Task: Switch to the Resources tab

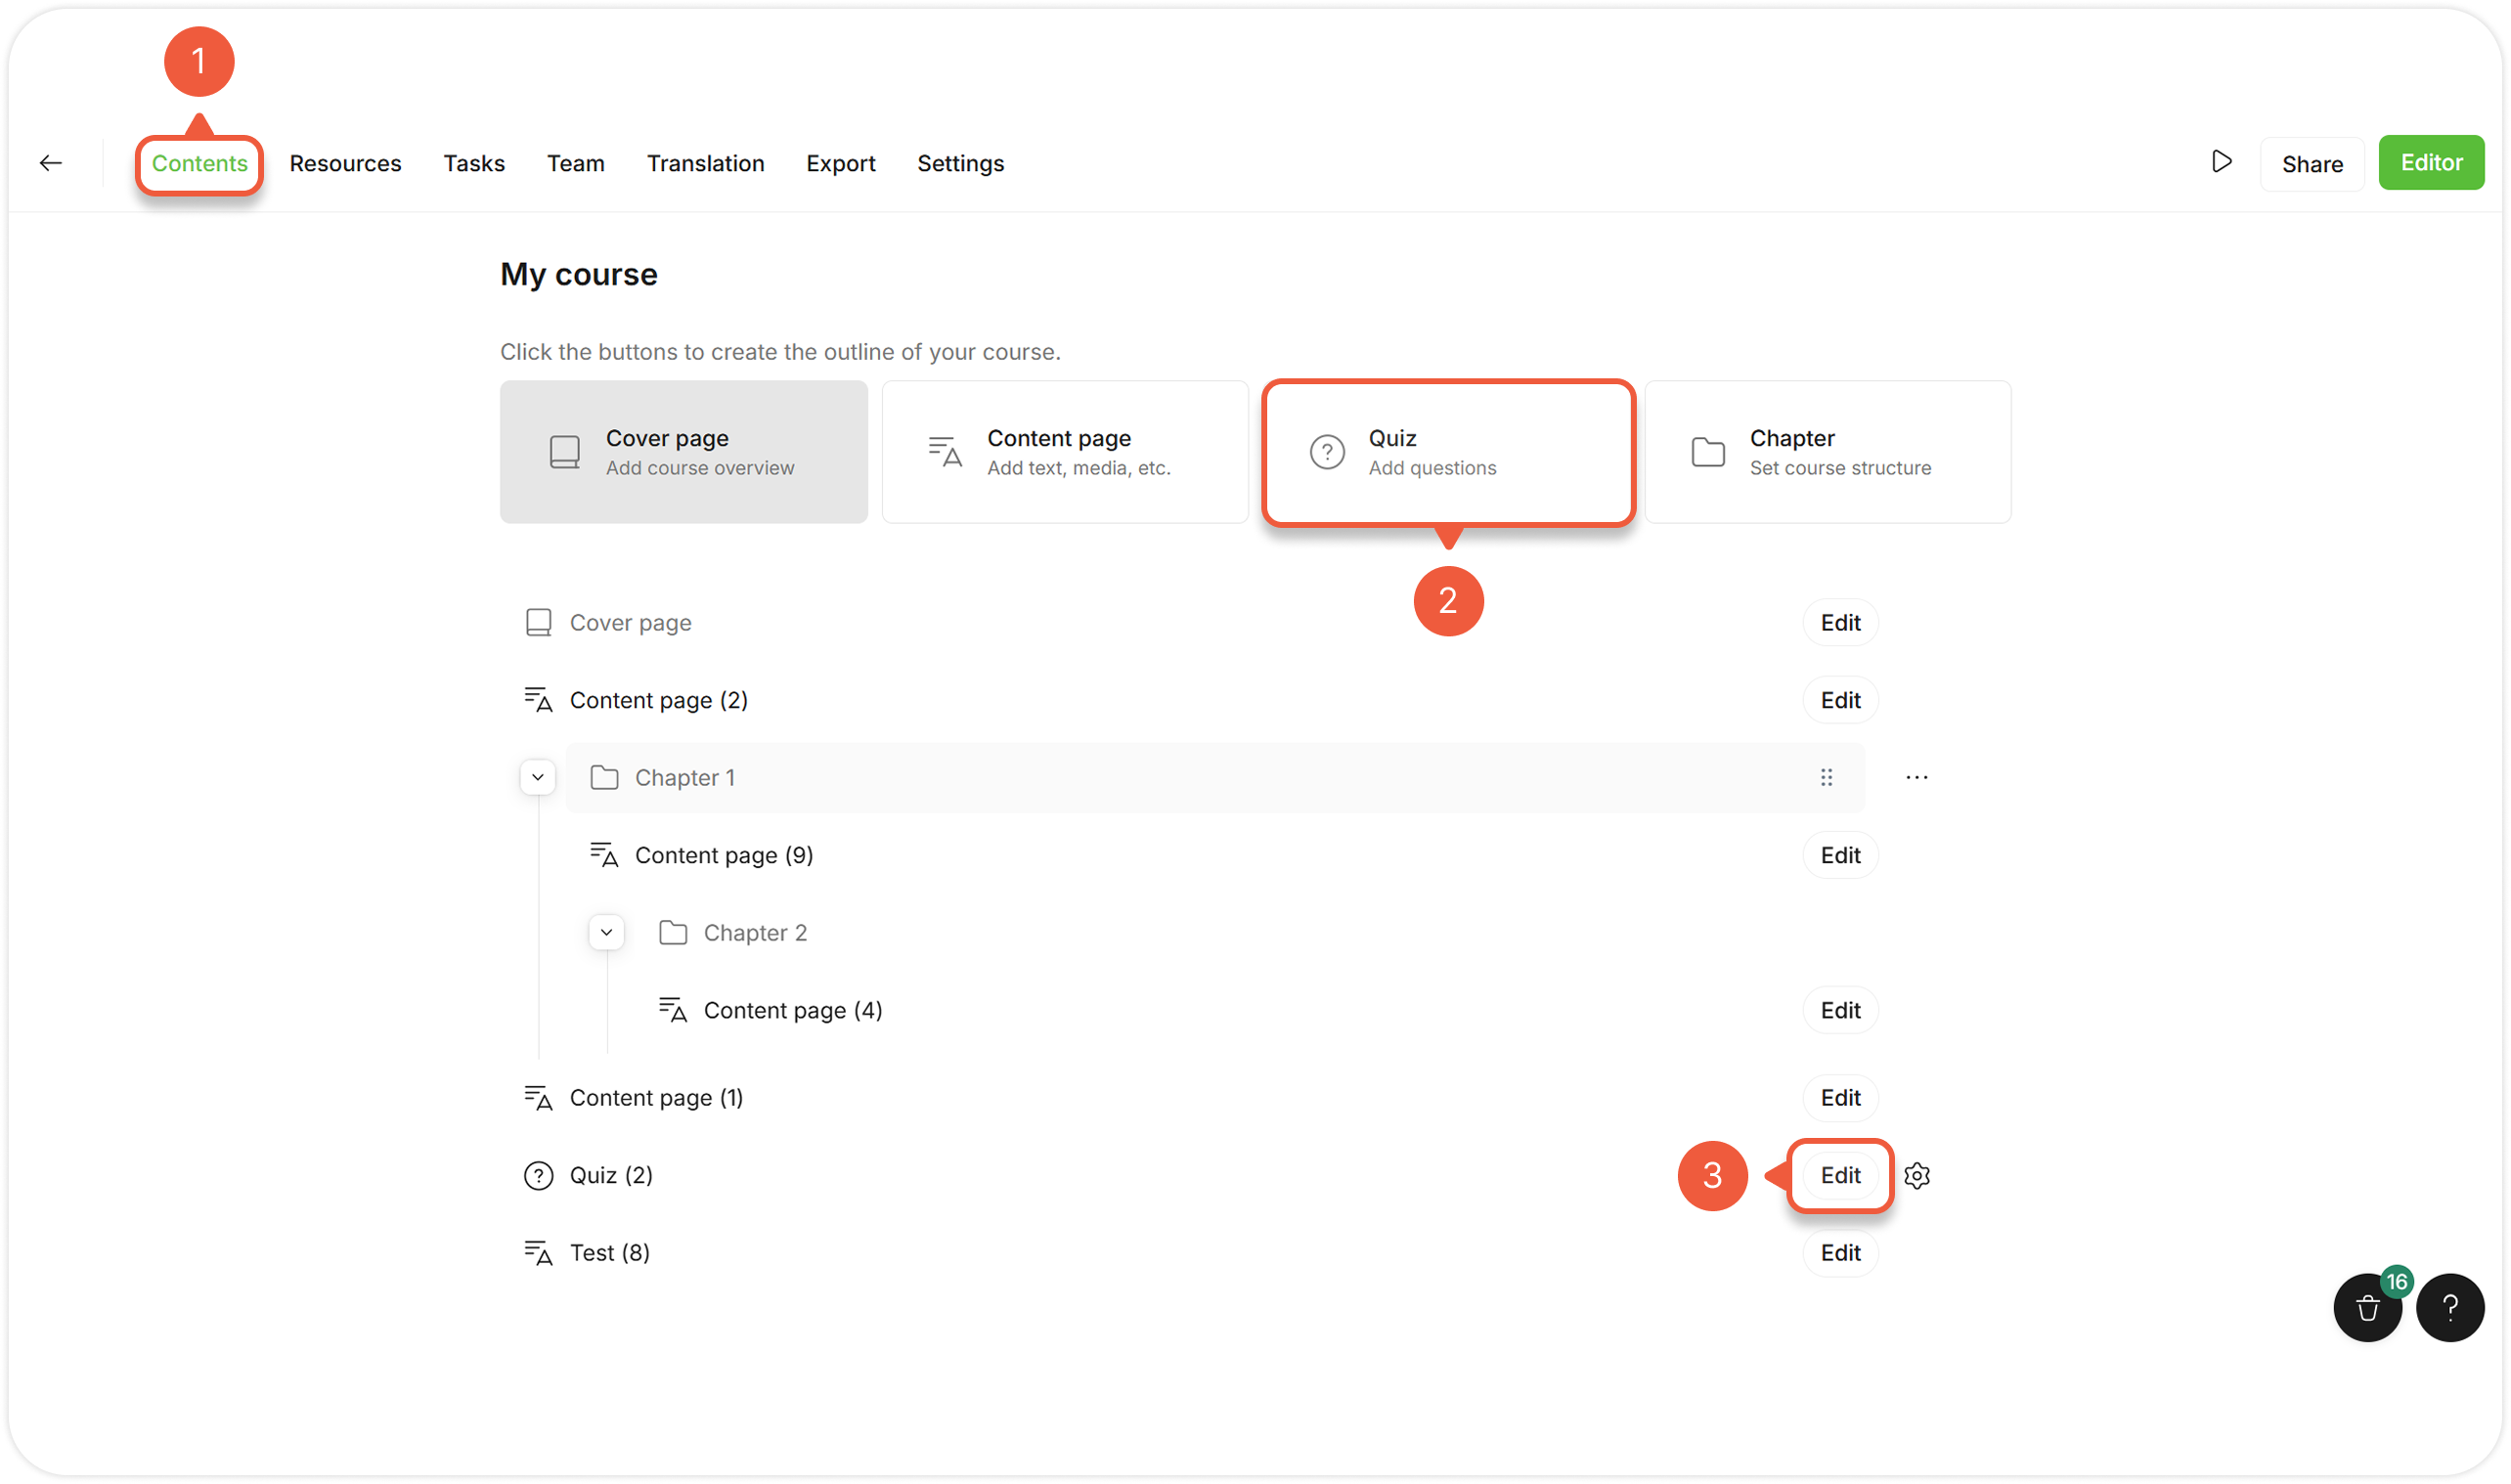Action: (345, 163)
